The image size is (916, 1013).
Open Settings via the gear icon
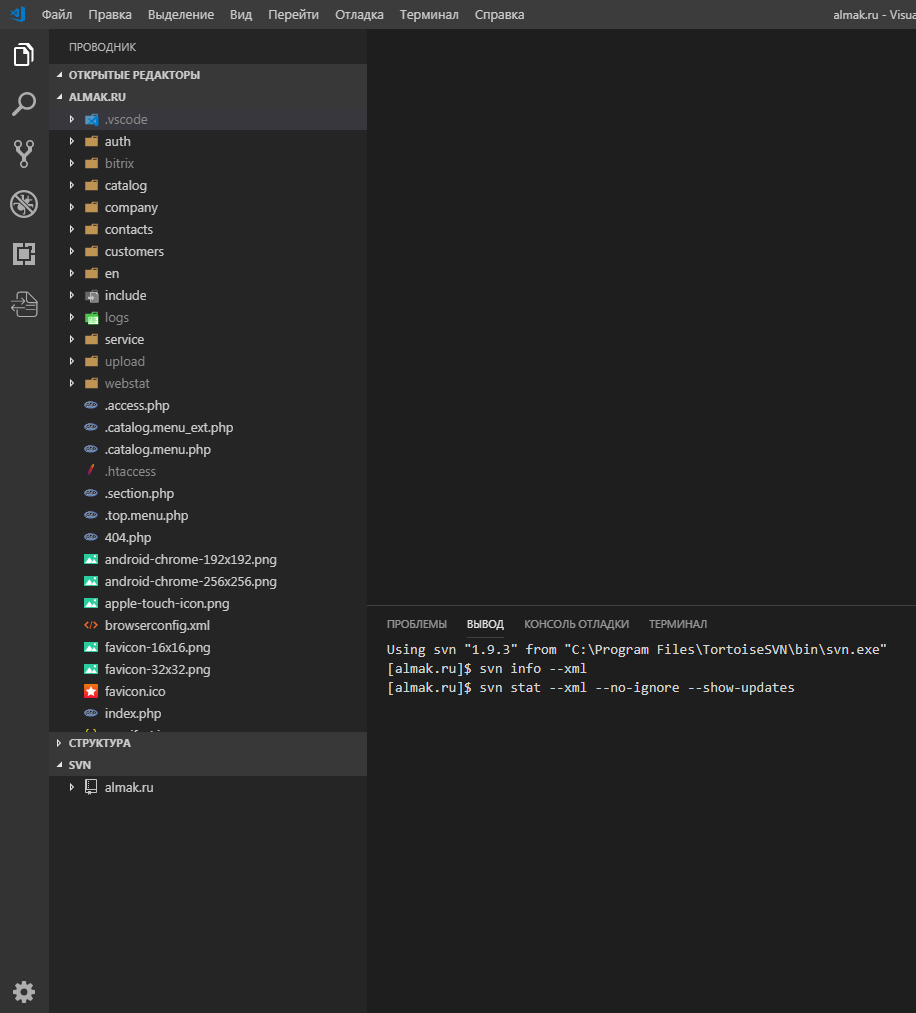(24, 991)
